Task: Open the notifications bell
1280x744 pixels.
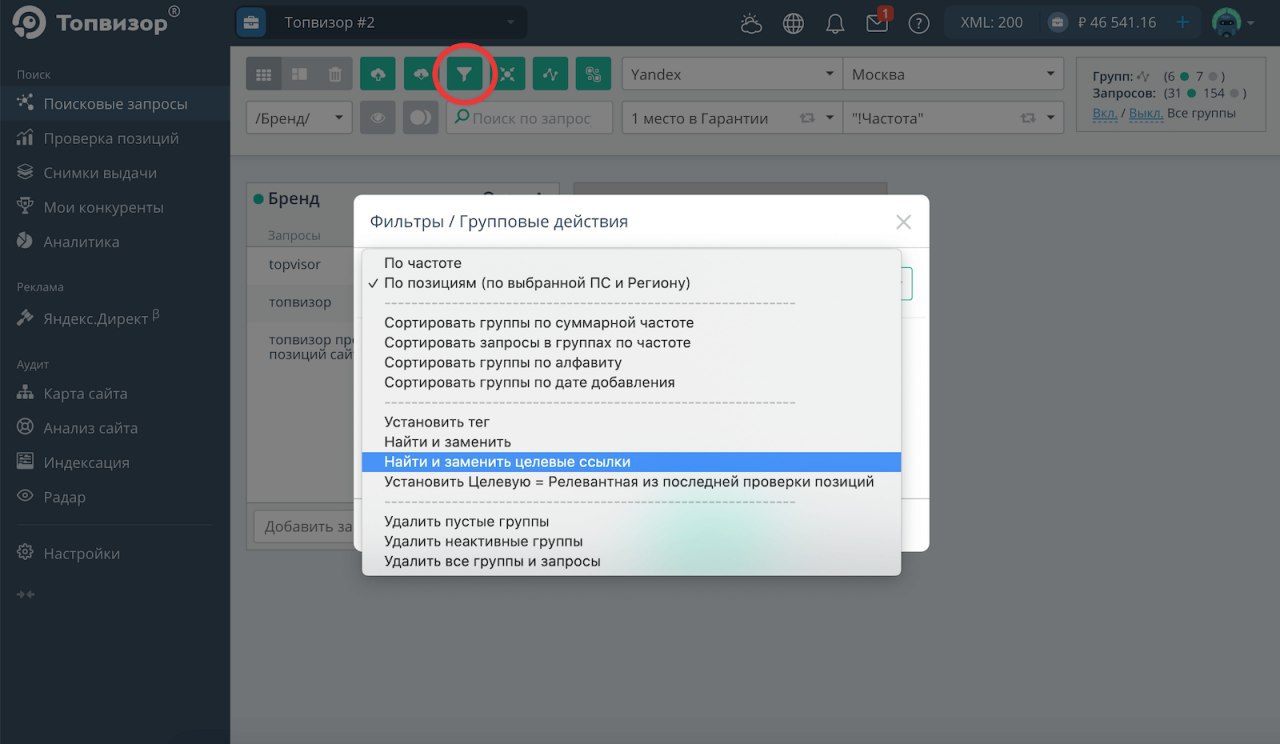Action: click(x=835, y=23)
